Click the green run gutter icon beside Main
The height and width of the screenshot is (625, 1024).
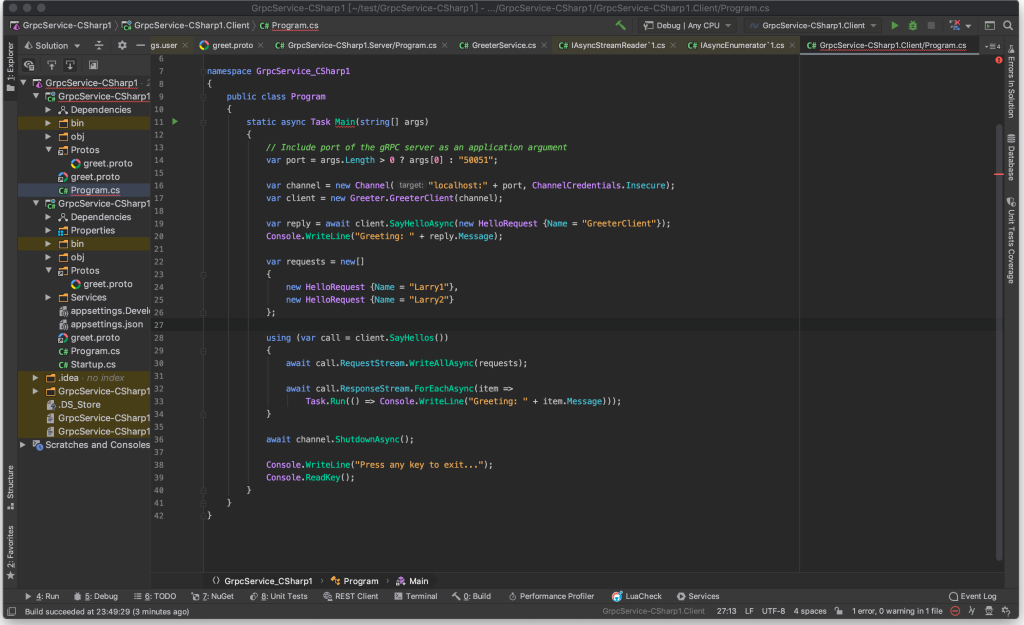[175, 121]
